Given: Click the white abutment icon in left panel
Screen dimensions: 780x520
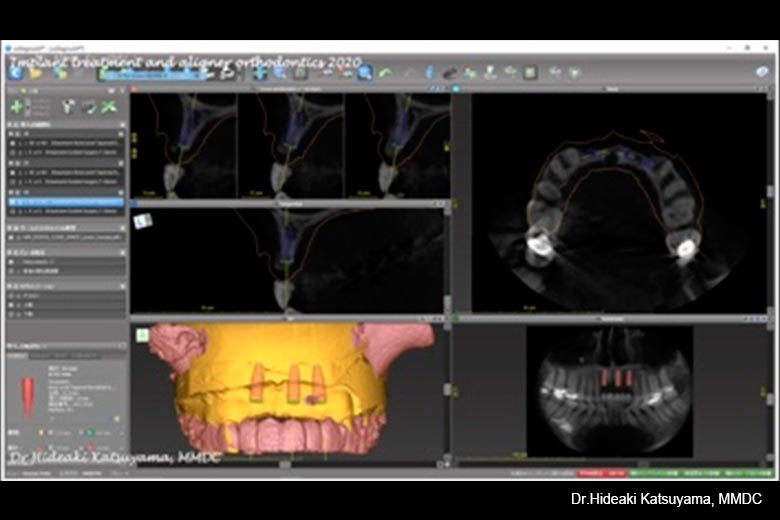Looking at the screenshot, I should click(x=68, y=106).
